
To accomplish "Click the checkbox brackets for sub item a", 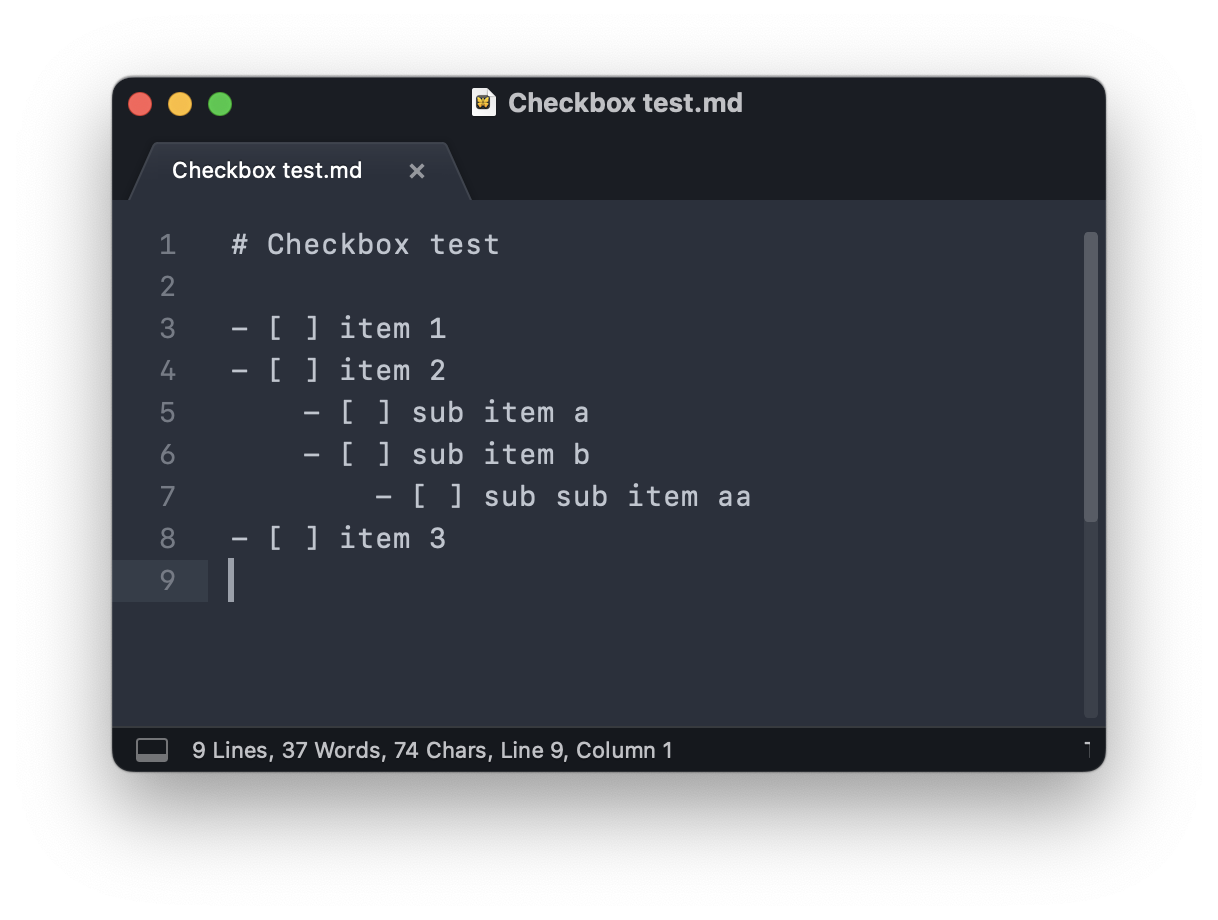I will 366,413.
